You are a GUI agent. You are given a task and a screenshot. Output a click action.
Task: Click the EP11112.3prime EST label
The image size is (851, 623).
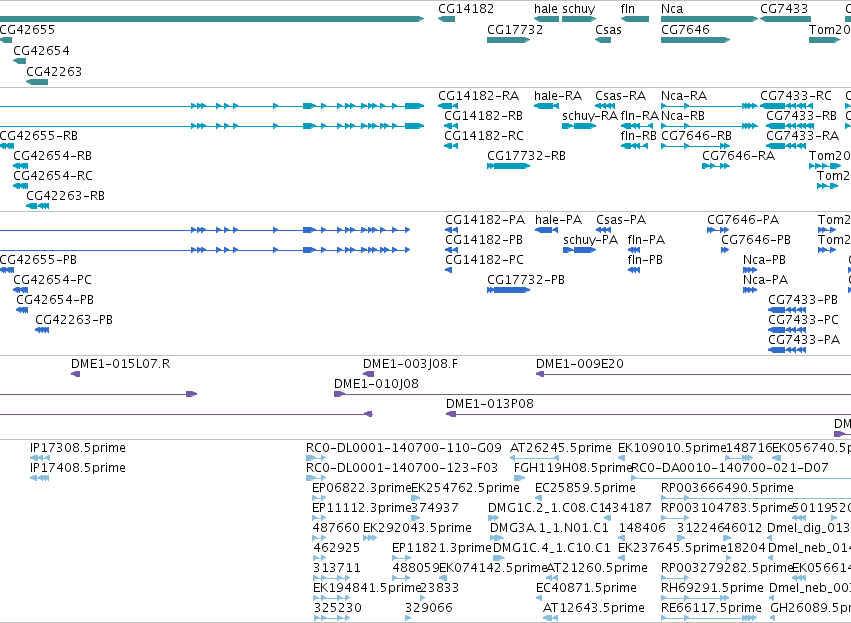point(361,508)
